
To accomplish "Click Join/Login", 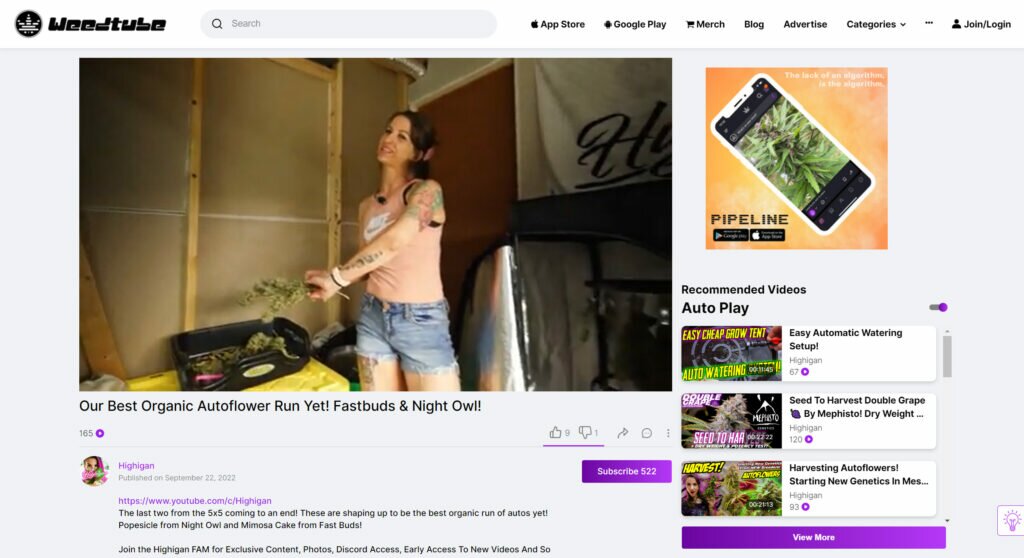I will (981, 24).
